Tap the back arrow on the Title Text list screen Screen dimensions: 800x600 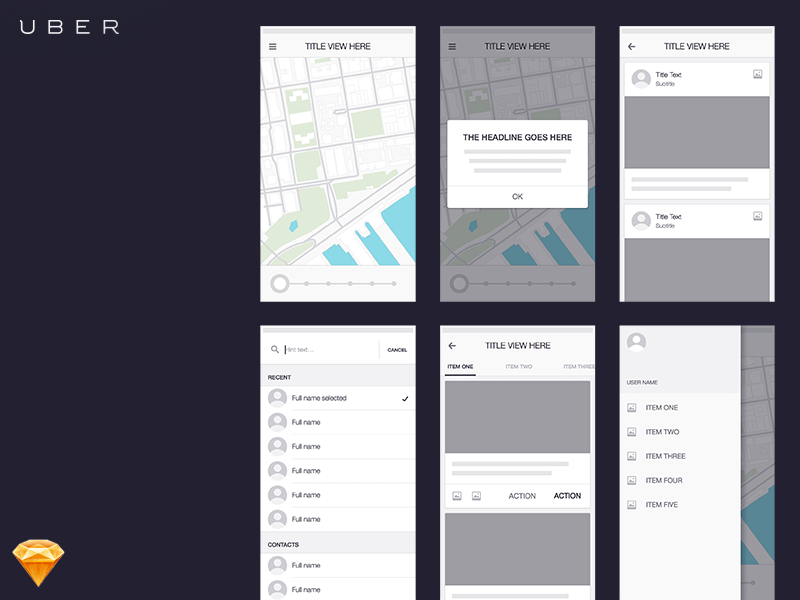tap(631, 46)
